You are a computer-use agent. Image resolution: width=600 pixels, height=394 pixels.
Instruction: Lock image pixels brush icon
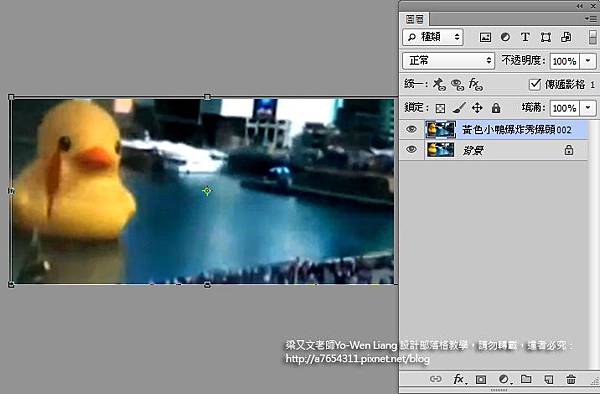pos(459,108)
